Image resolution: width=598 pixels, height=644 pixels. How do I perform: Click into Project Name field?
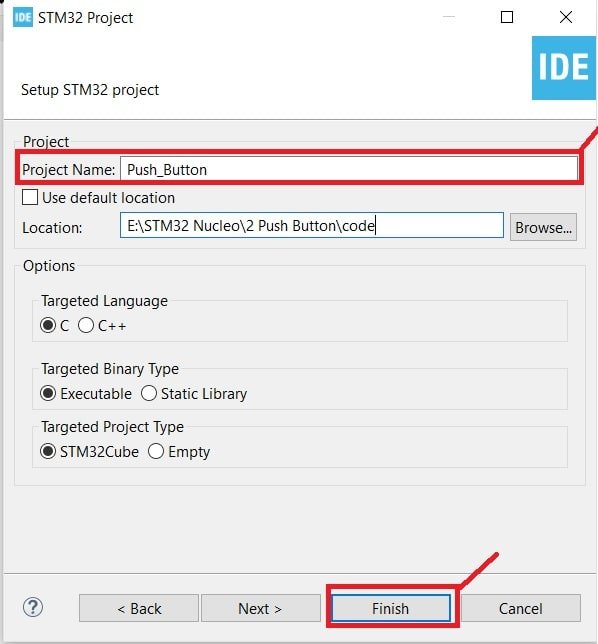point(349,169)
